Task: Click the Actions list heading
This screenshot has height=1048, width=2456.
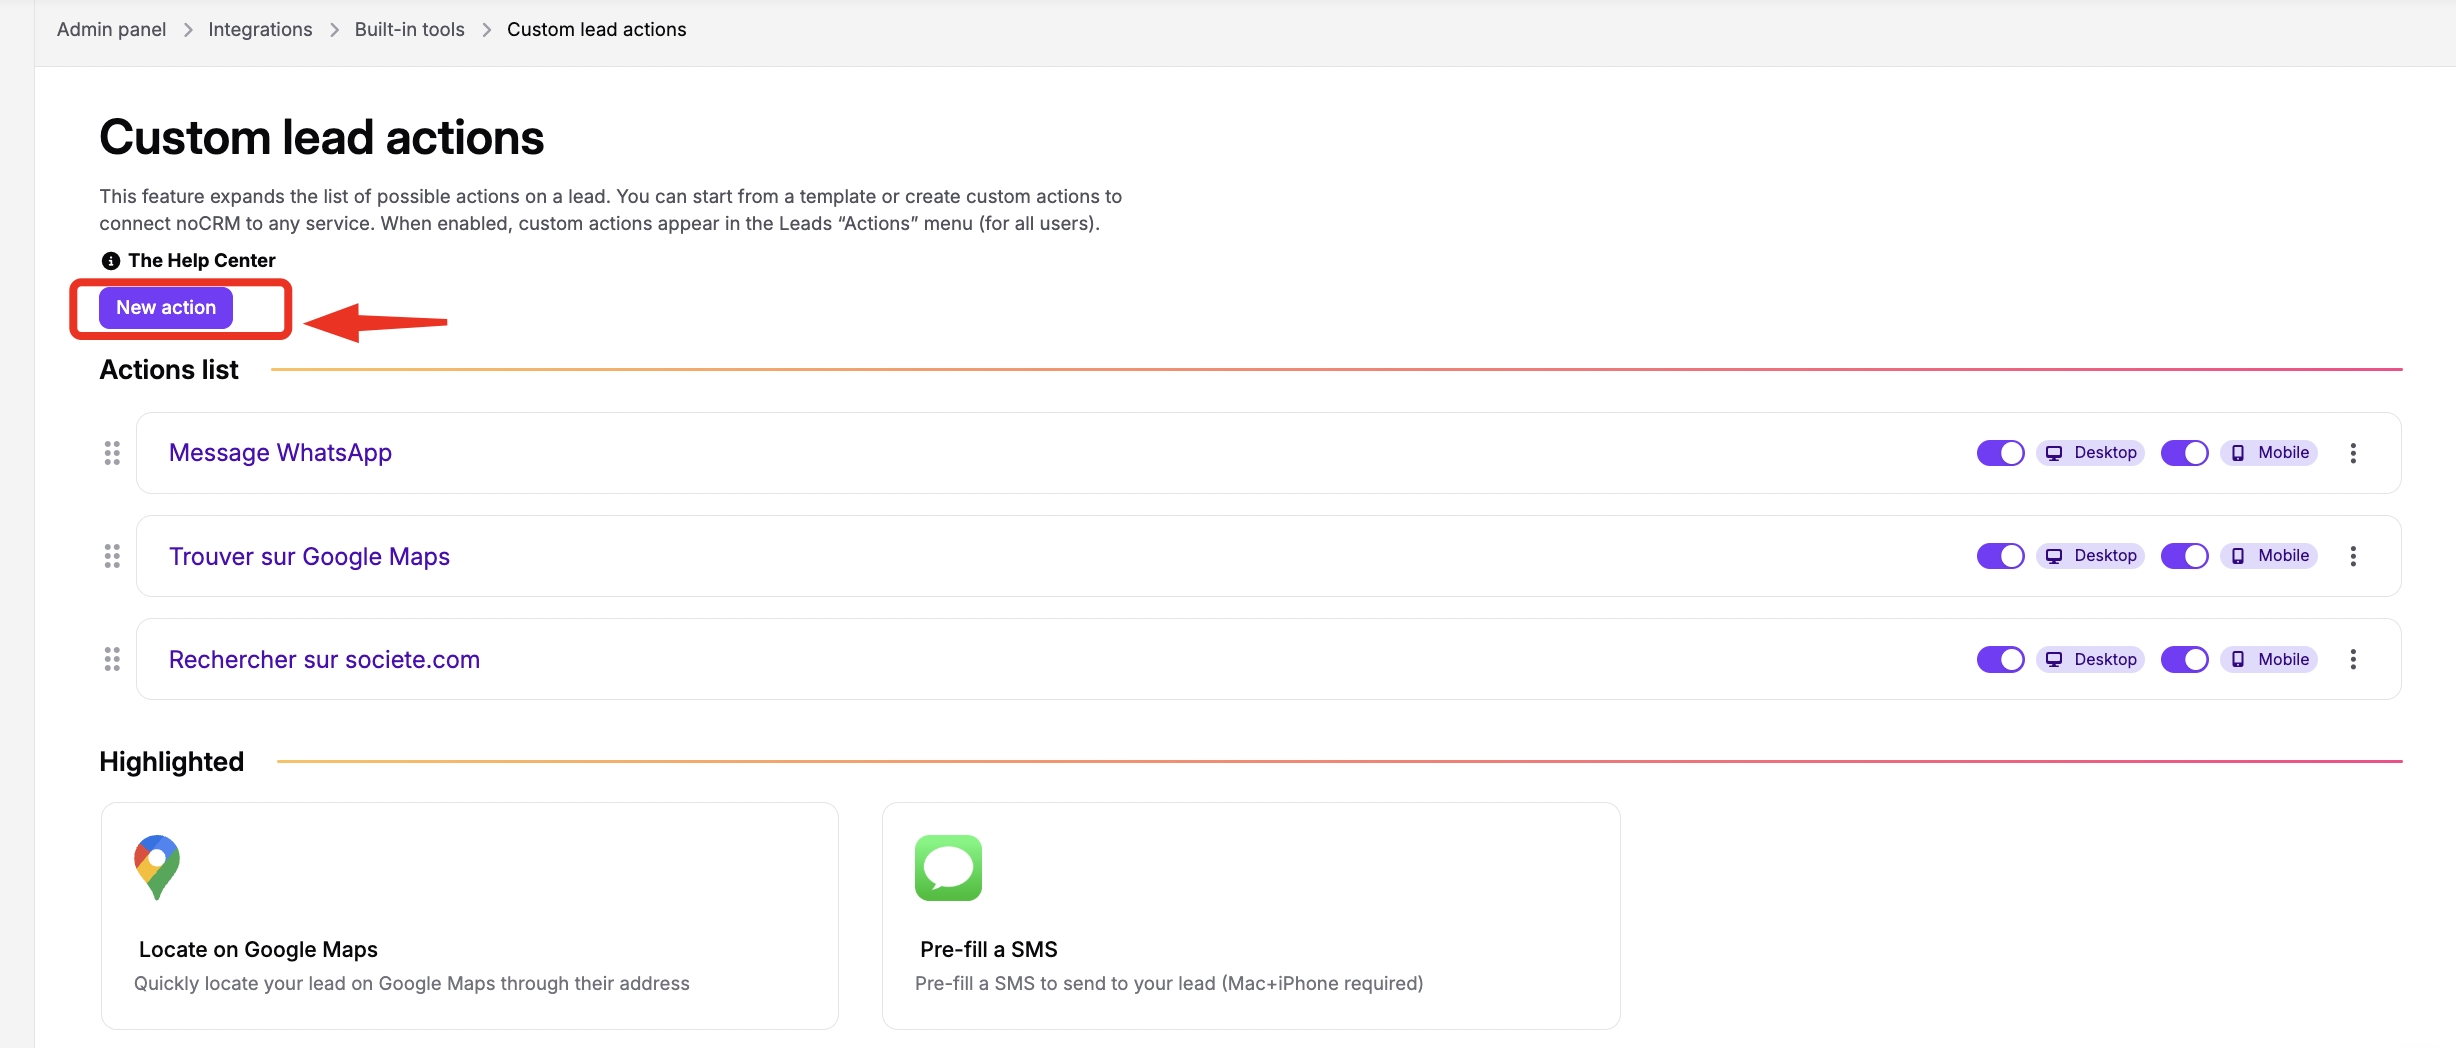Action: 169,370
